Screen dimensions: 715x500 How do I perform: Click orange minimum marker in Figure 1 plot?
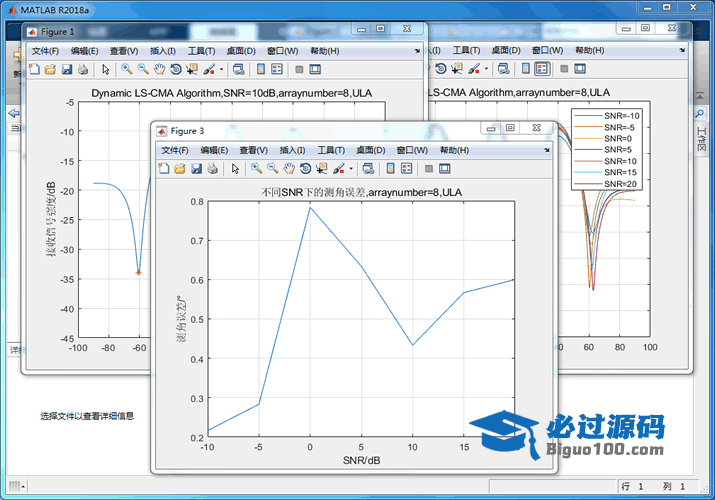coord(139,273)
